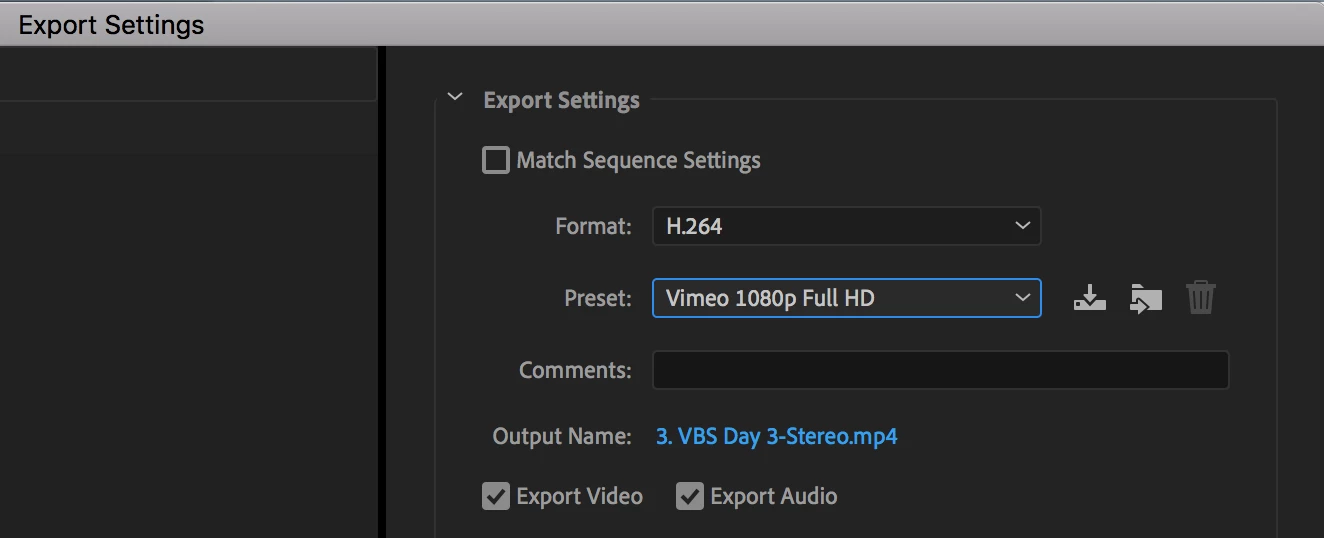Collapse the Export Settings section chevron
The height and width of the screenshot is (538, 1324).
tap(456, 98)
